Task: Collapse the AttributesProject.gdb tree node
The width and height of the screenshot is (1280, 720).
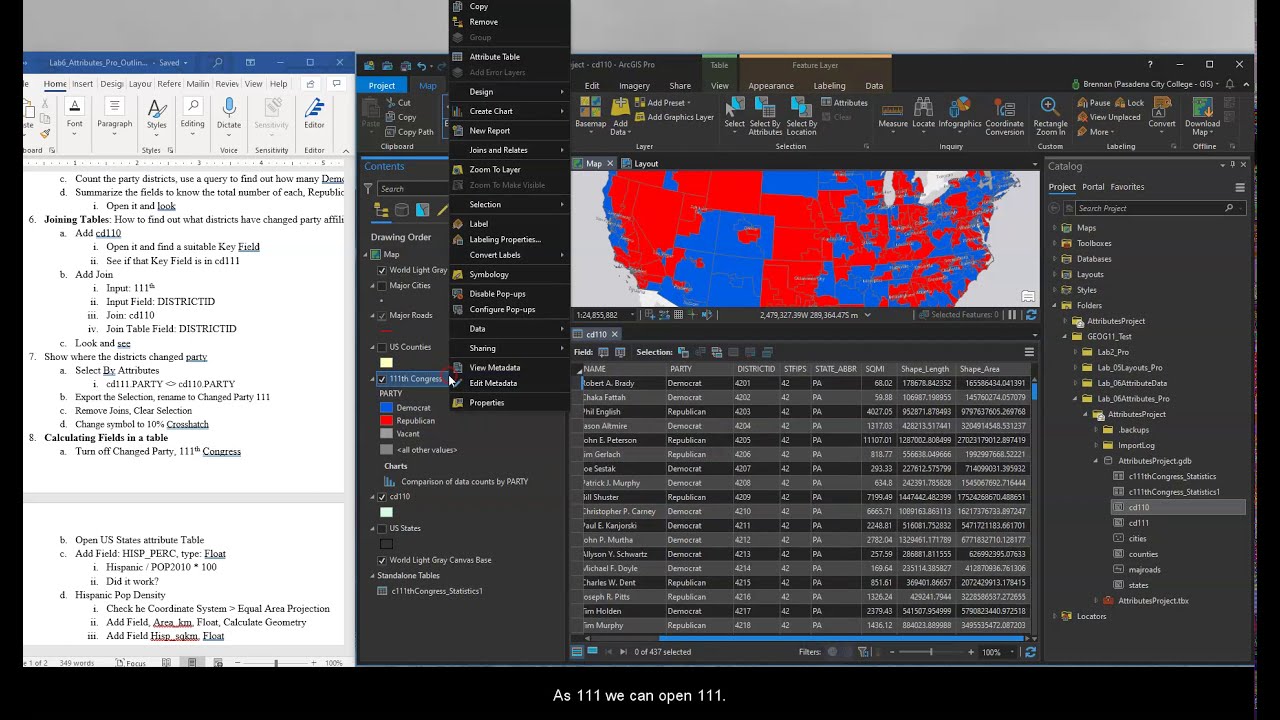Action: click(1097, 461)
